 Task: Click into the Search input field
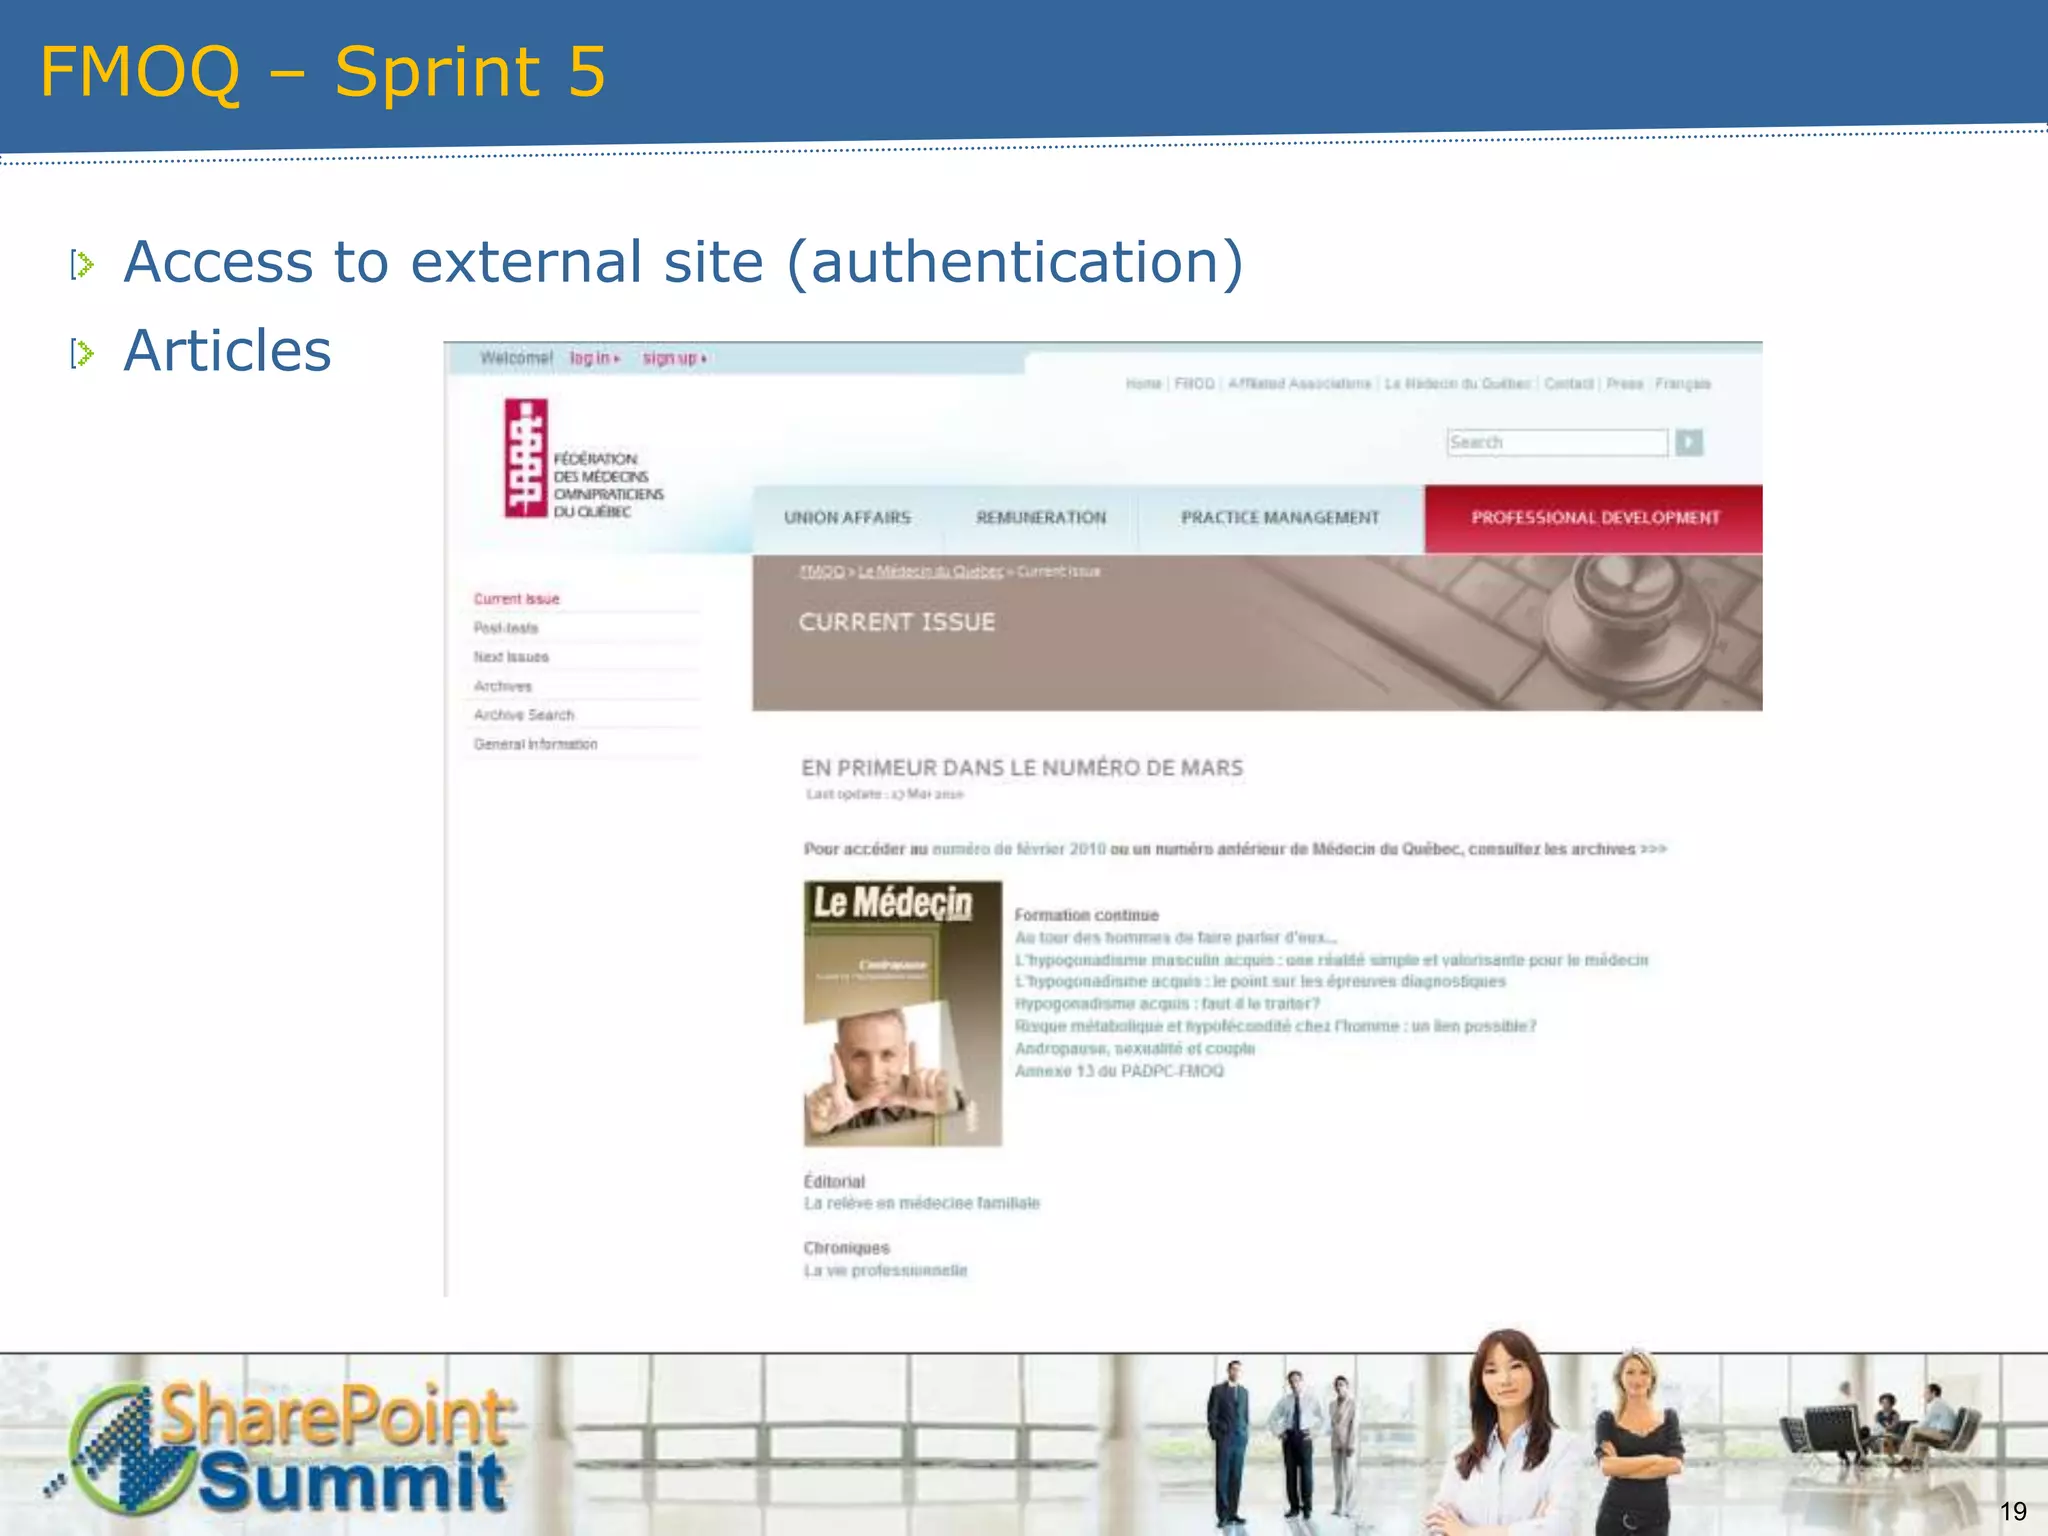coord(1557,442)
